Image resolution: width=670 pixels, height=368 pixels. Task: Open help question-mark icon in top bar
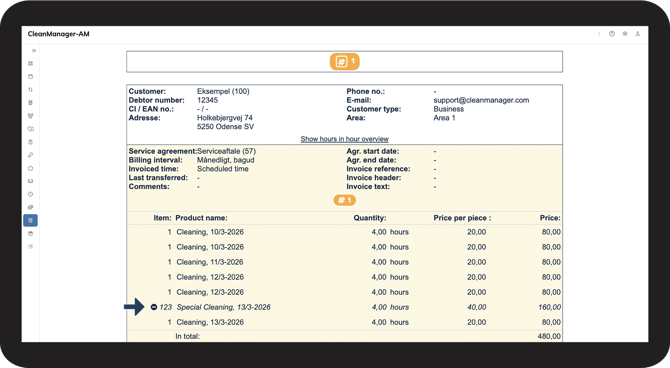[612, 34]
